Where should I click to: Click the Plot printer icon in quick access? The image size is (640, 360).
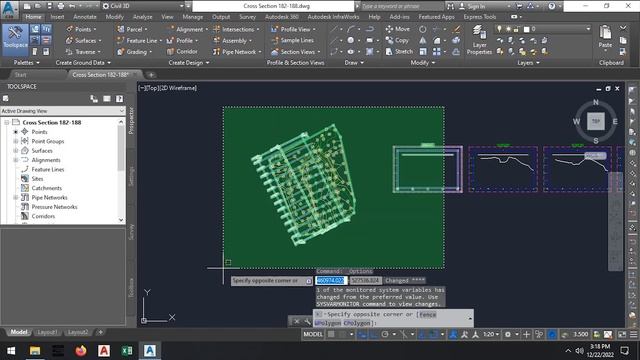(x=60, y=6)
